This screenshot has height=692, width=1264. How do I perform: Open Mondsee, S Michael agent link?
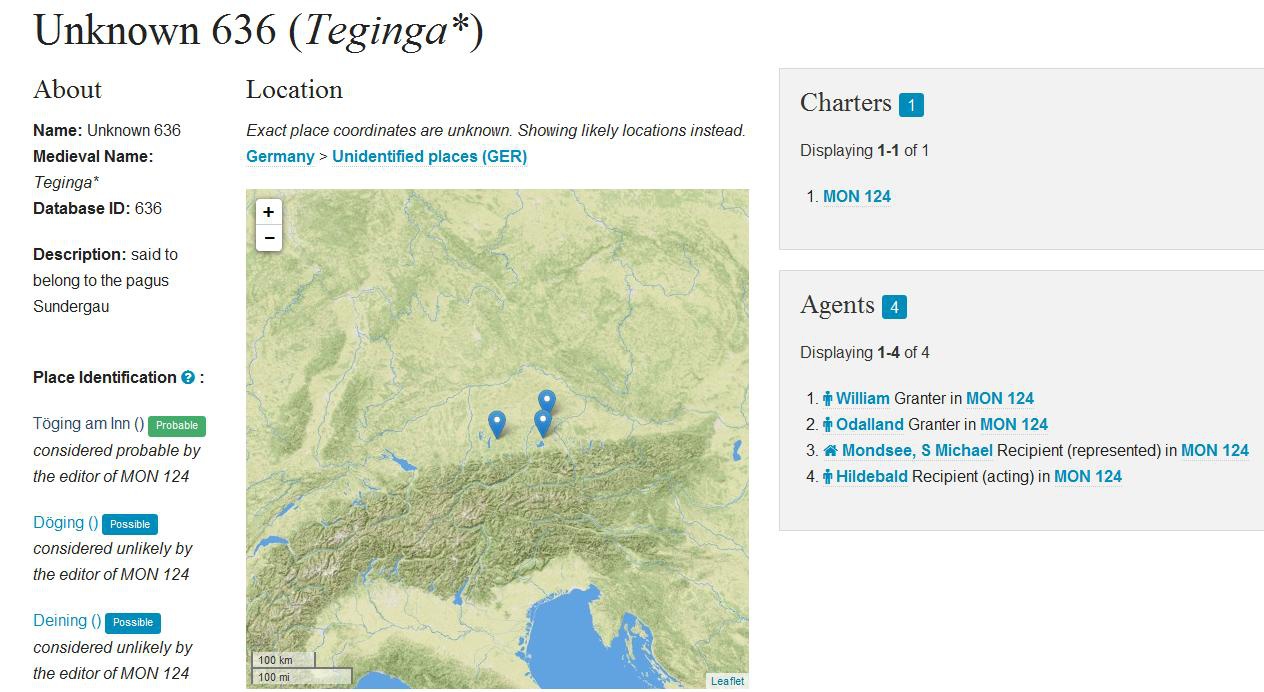point(917,450)
